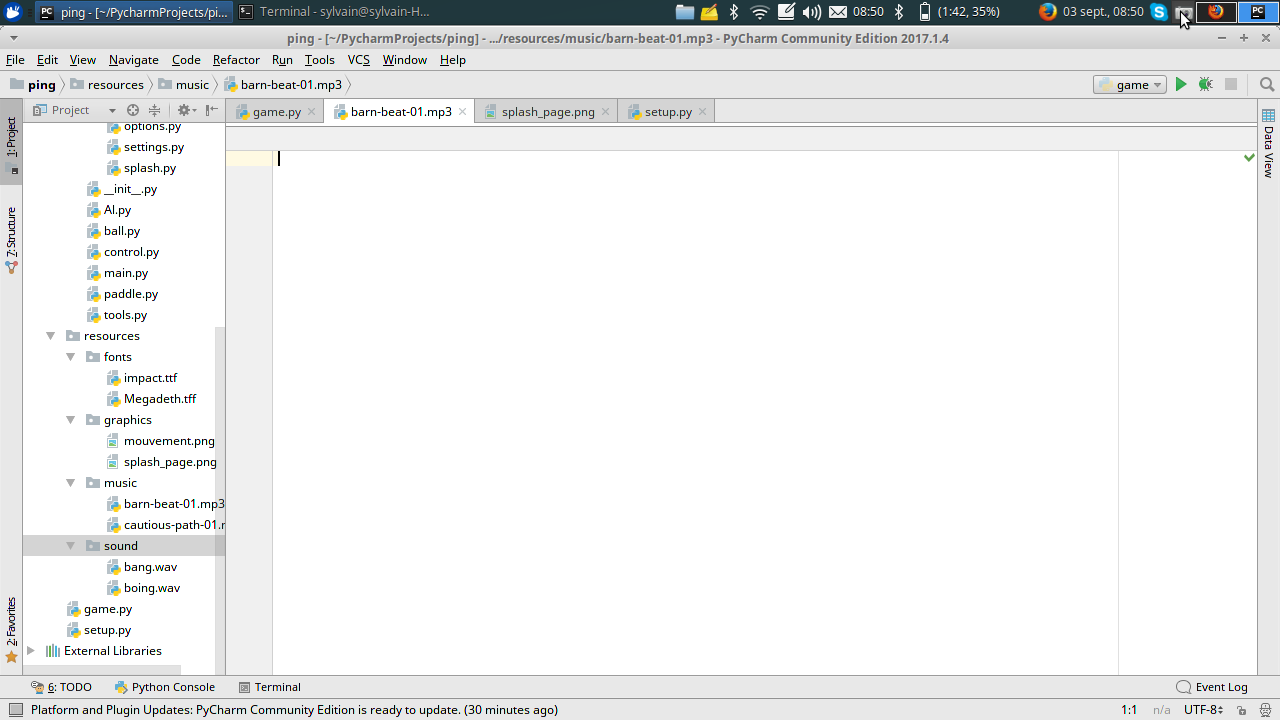The width and height of the screenshot is (1280, 720).
Task: Open Search Everywhere magnifier icon
Action: tap(1266, 85)
